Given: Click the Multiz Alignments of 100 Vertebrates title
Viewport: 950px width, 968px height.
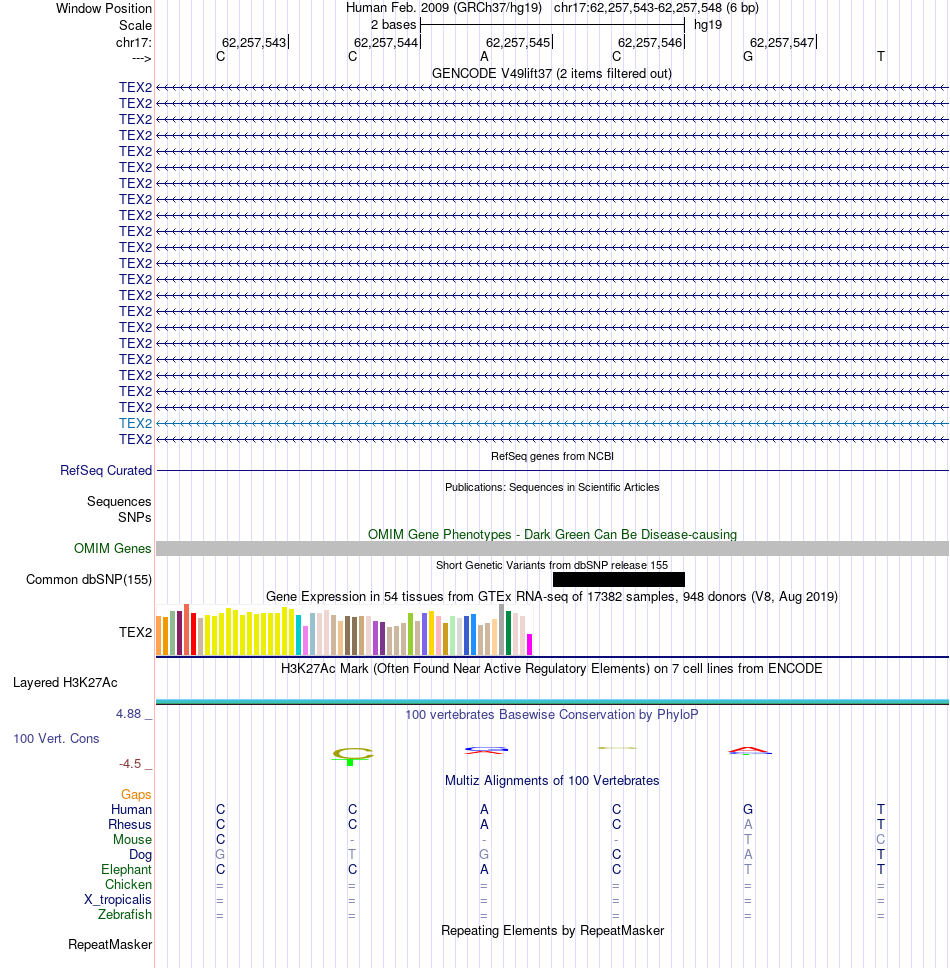Looking at the screenshot, I should tap(552, 780).
